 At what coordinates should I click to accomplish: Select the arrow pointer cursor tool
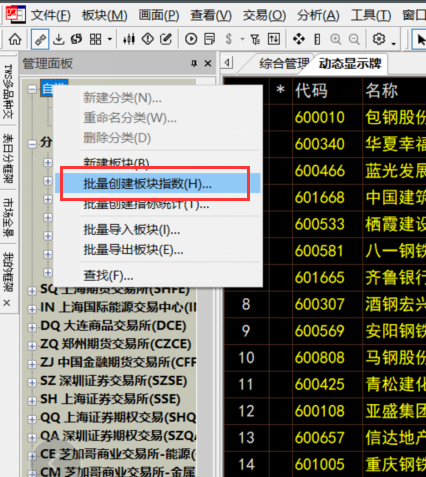[419, 39]
